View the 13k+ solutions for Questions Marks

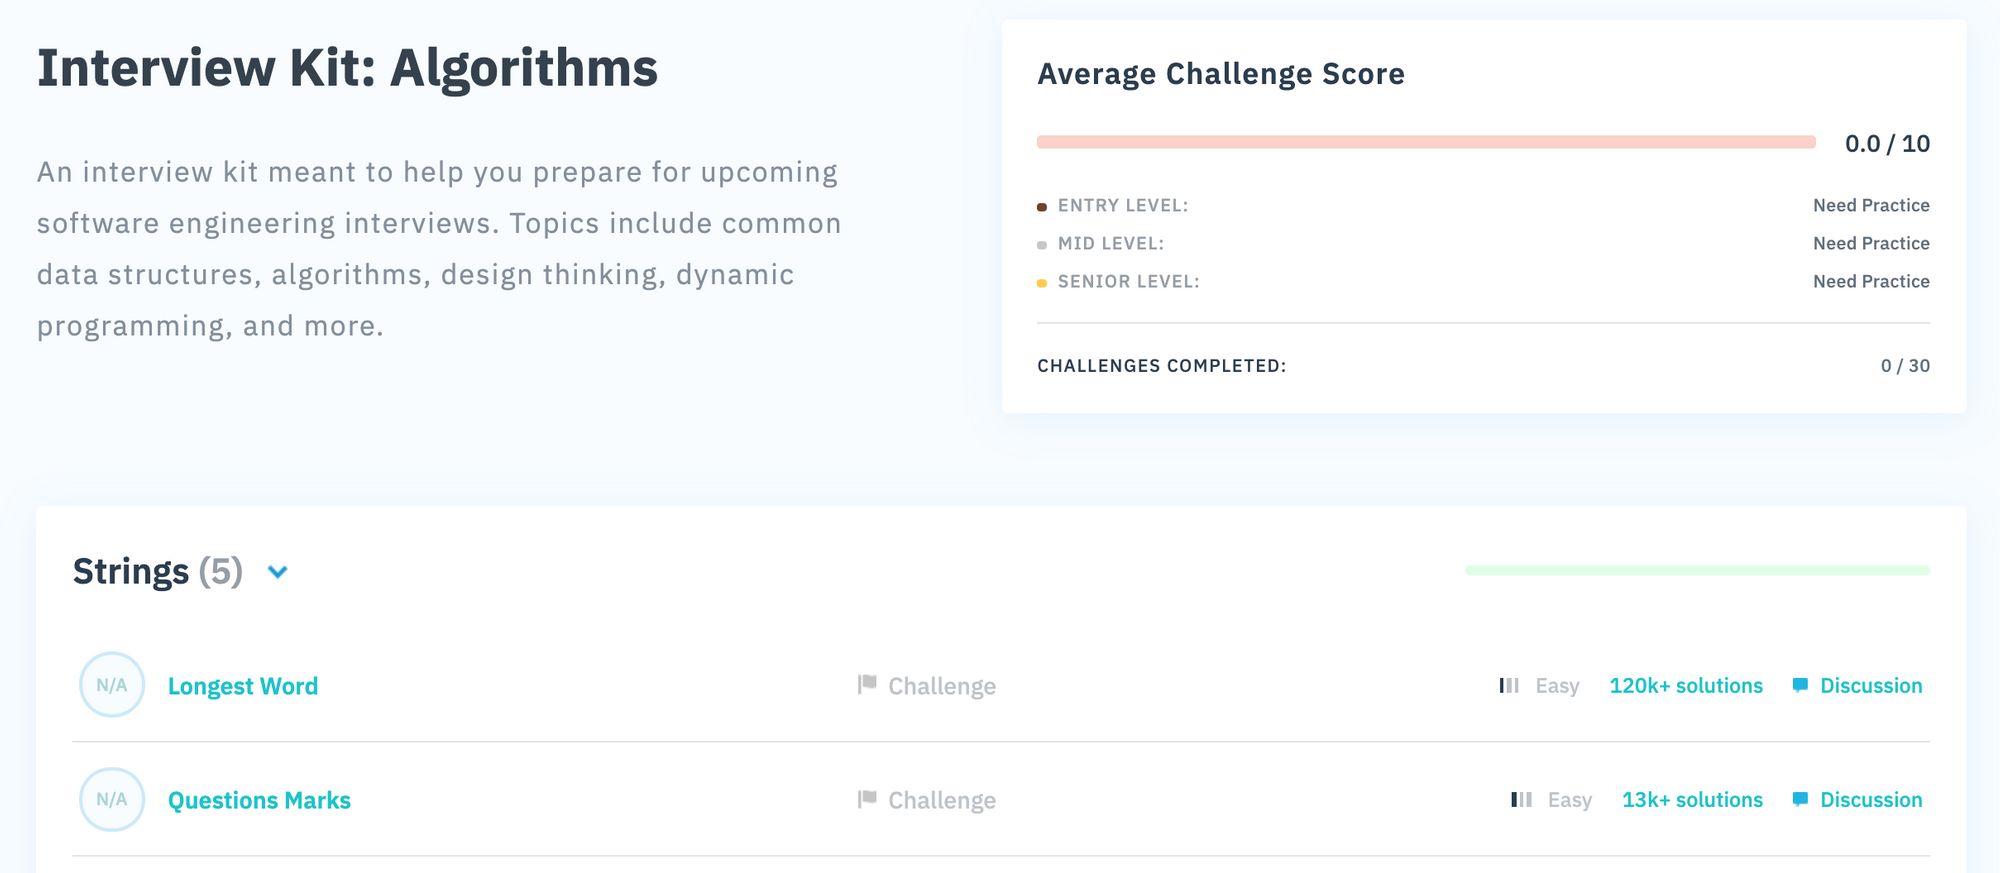(x=1692, y=800)
